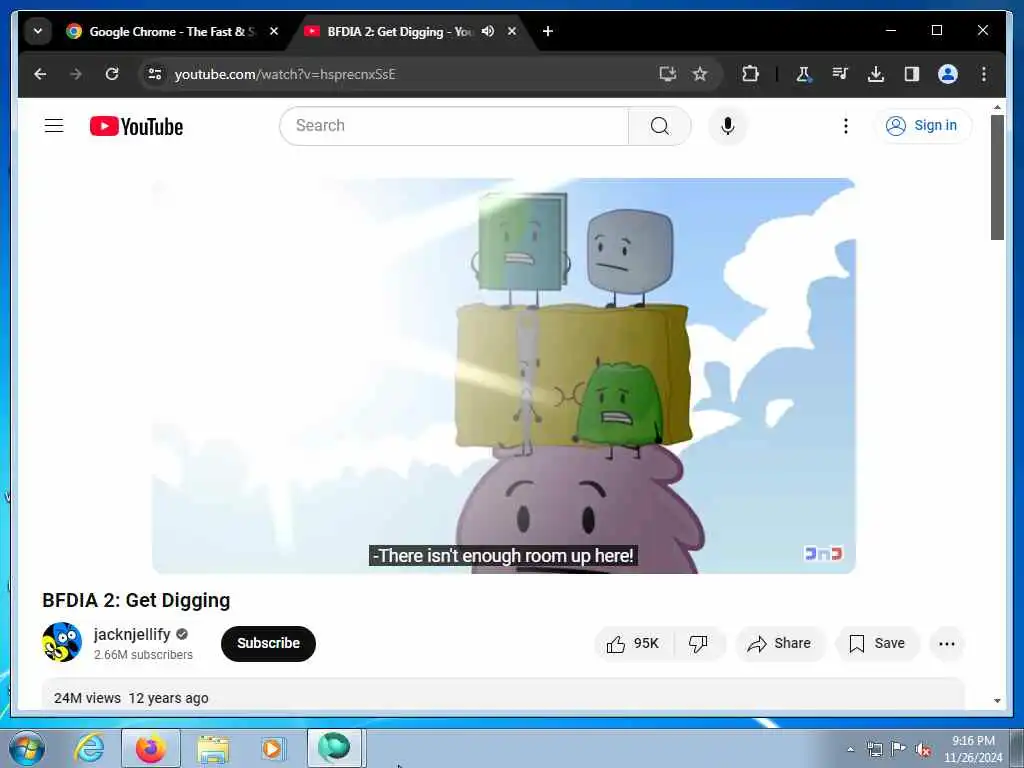
Task: Close the Google Chrome - The Fast tab
Action: point(274,31)
